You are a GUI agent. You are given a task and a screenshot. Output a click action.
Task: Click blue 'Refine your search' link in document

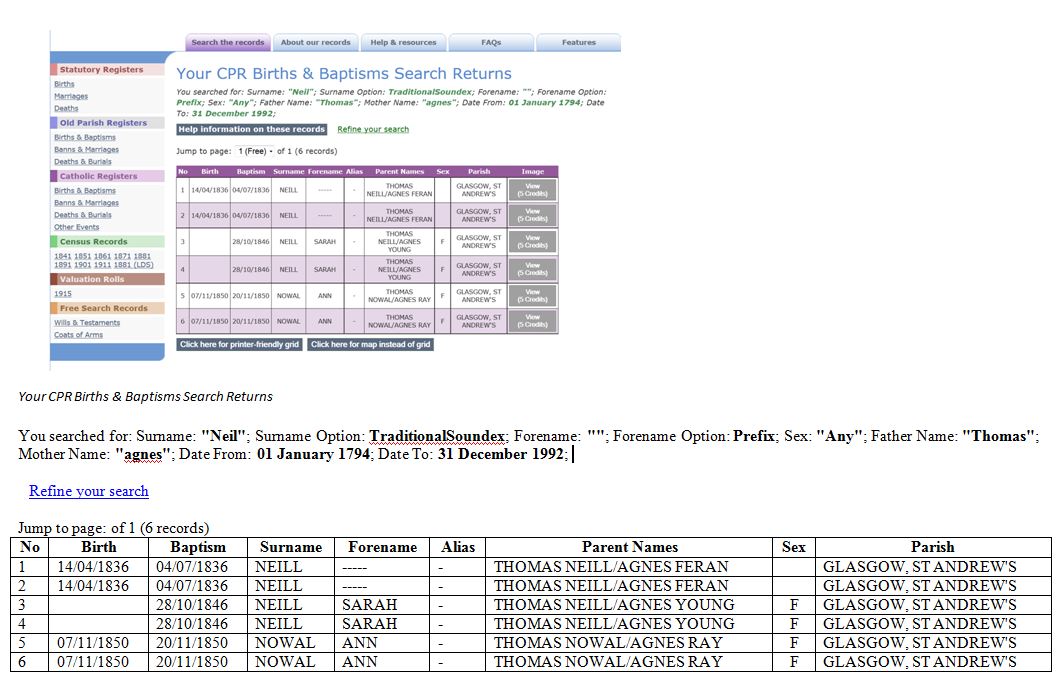tap(89, 491)
